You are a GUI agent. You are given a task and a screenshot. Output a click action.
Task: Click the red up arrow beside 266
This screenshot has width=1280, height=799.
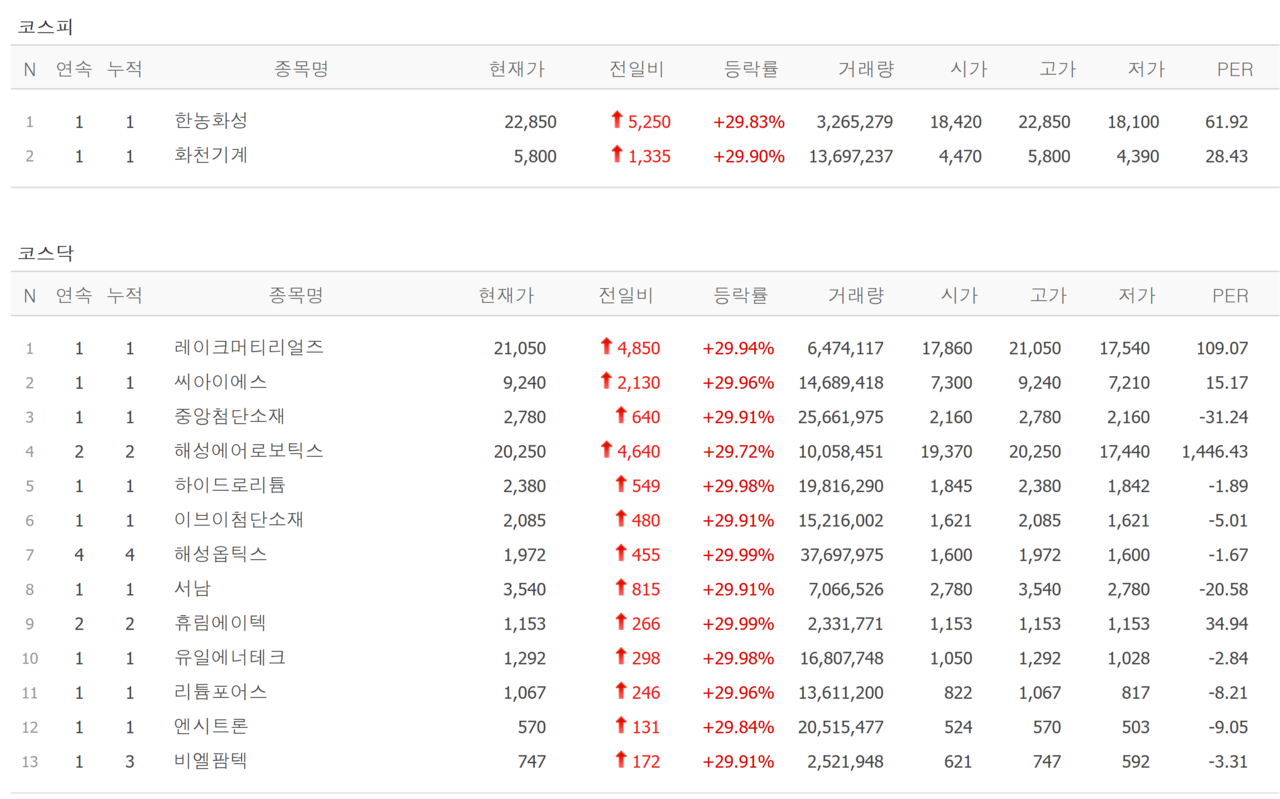pyautogui.click(x=621, y=622)
